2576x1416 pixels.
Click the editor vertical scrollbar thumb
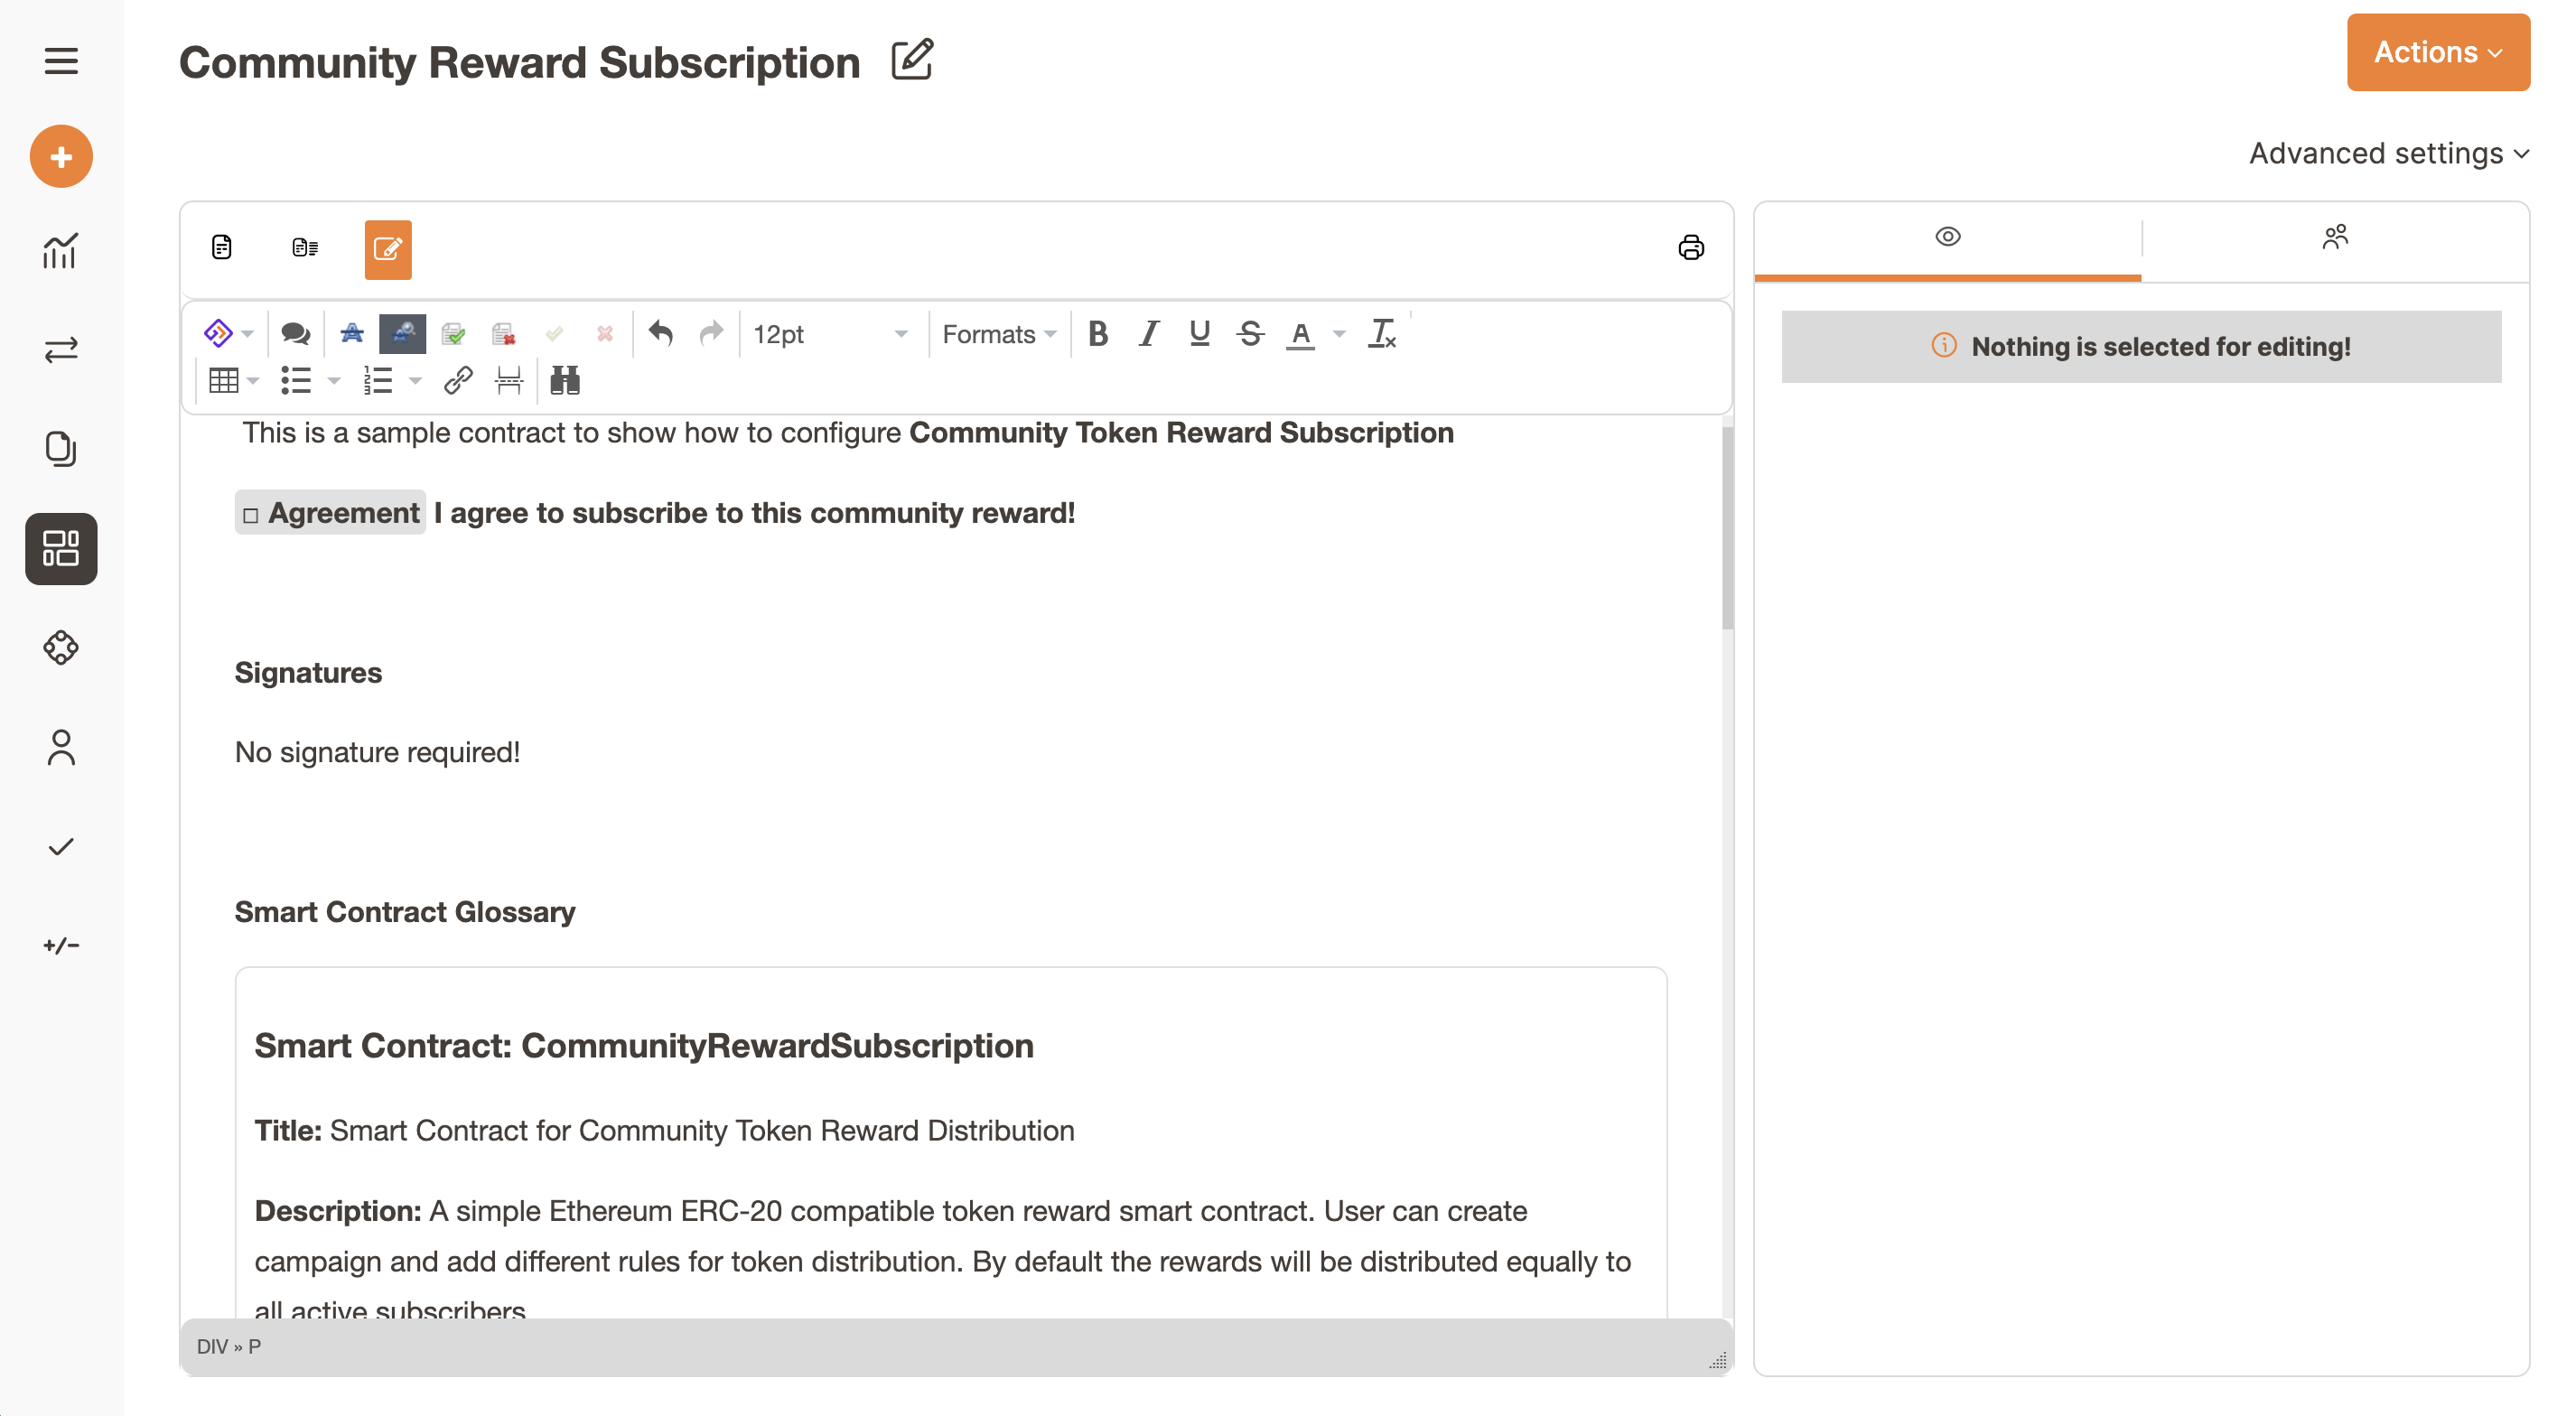[x=1727, y=527]
